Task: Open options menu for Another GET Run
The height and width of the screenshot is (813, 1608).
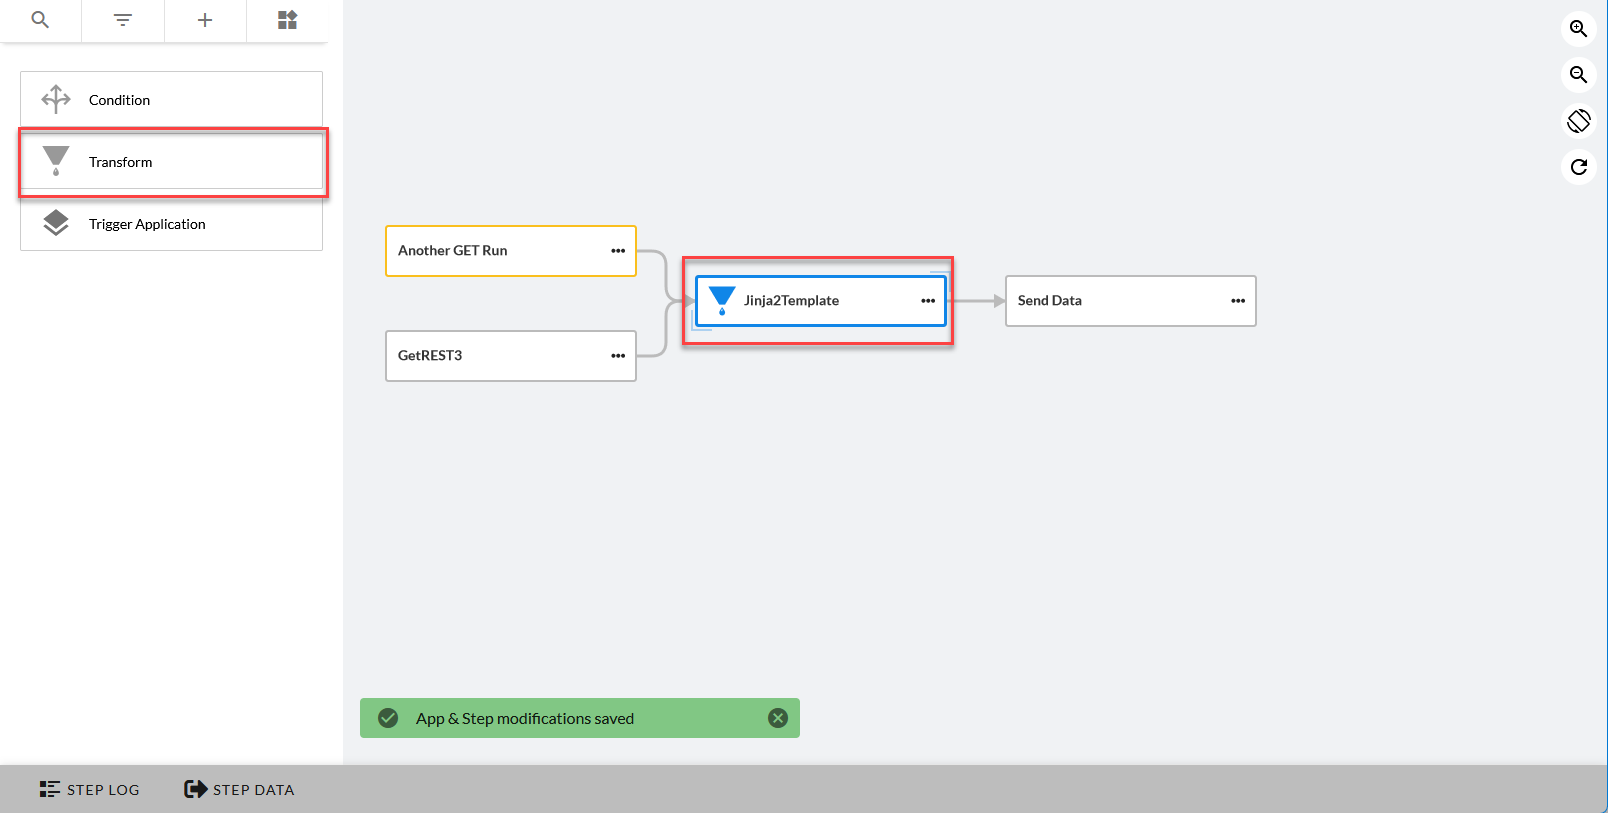Action: pos(618,251)
